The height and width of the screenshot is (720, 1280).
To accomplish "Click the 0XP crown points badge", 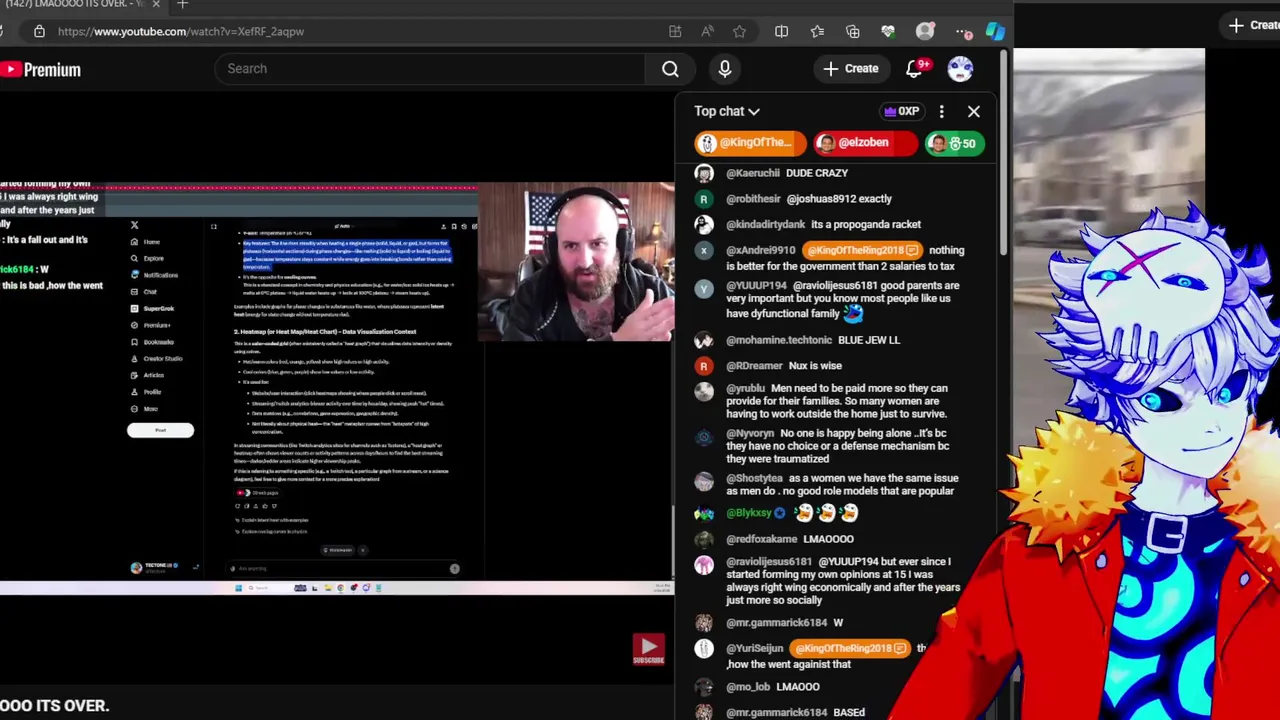I will click(x=900, y=111).
